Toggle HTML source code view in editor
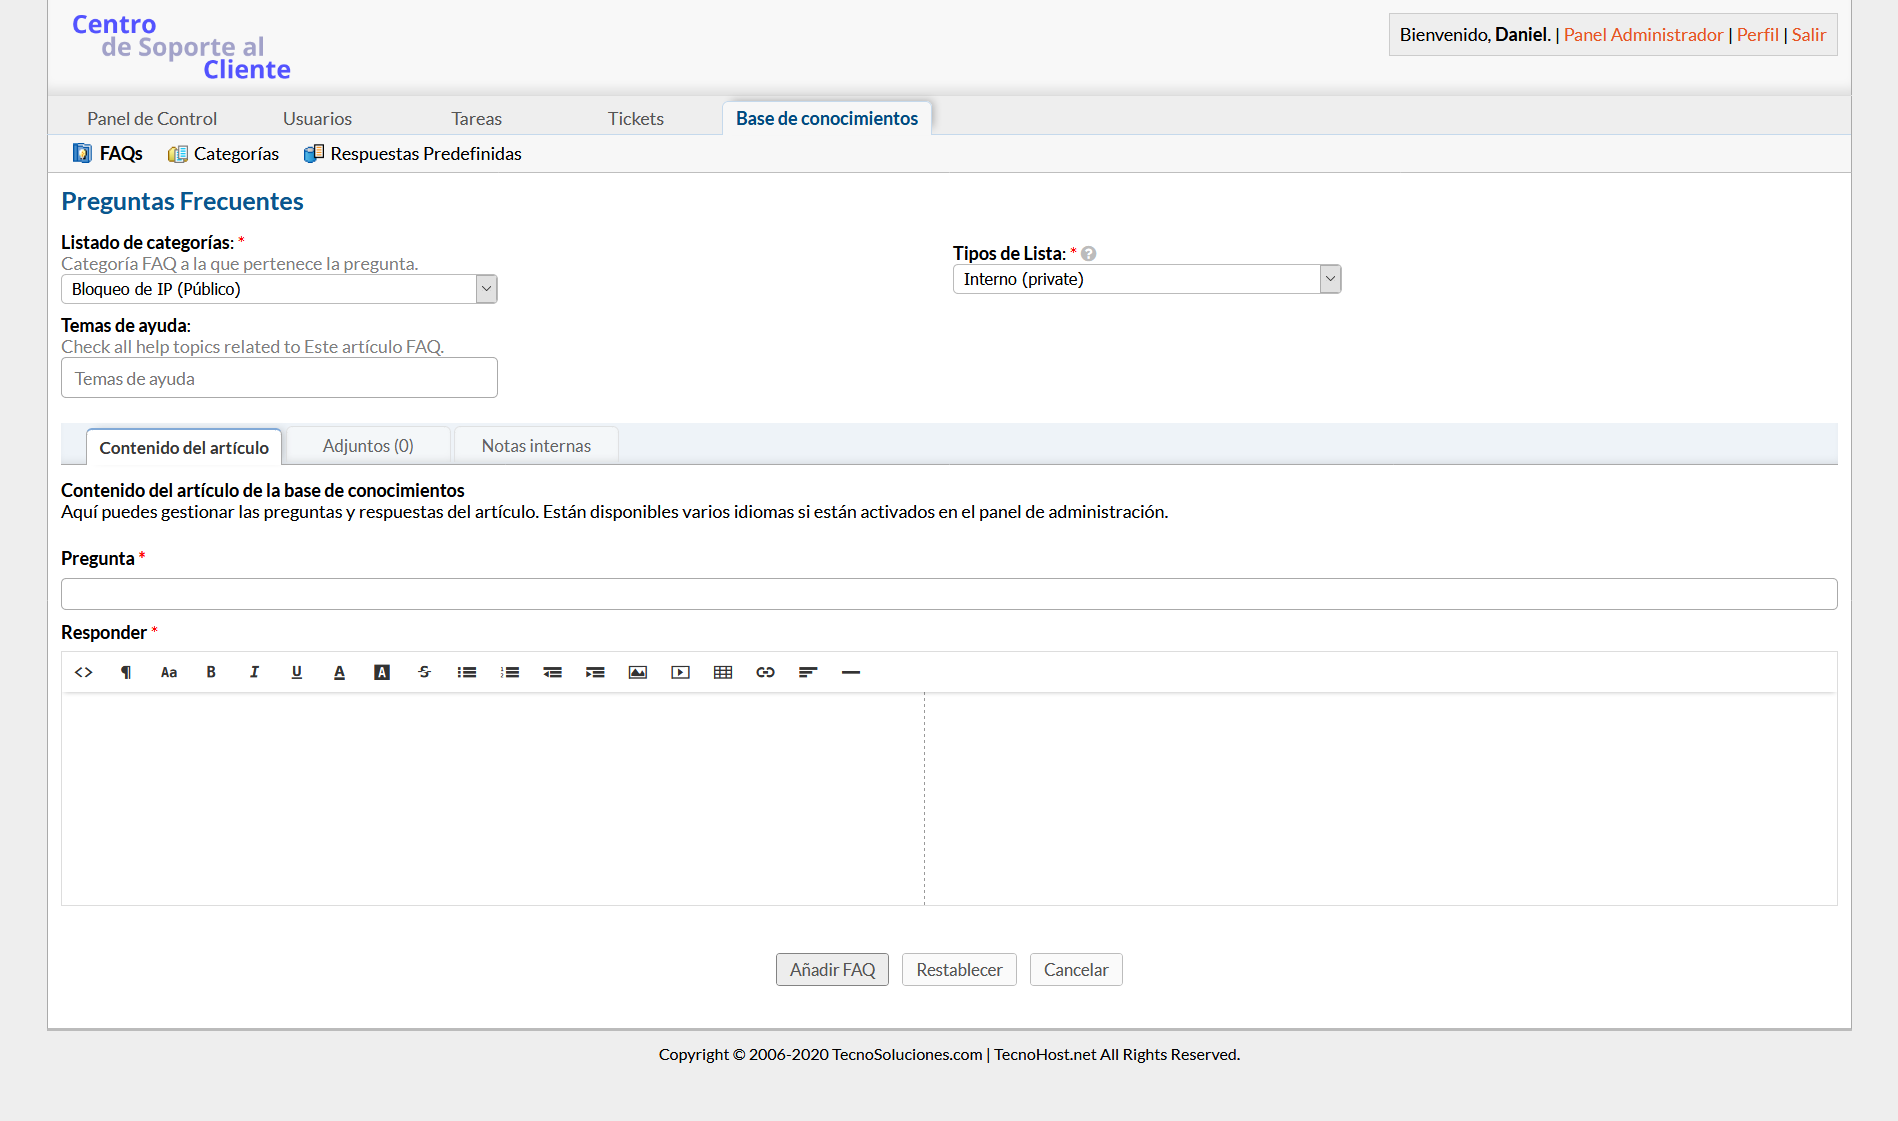 coord(84,672)
